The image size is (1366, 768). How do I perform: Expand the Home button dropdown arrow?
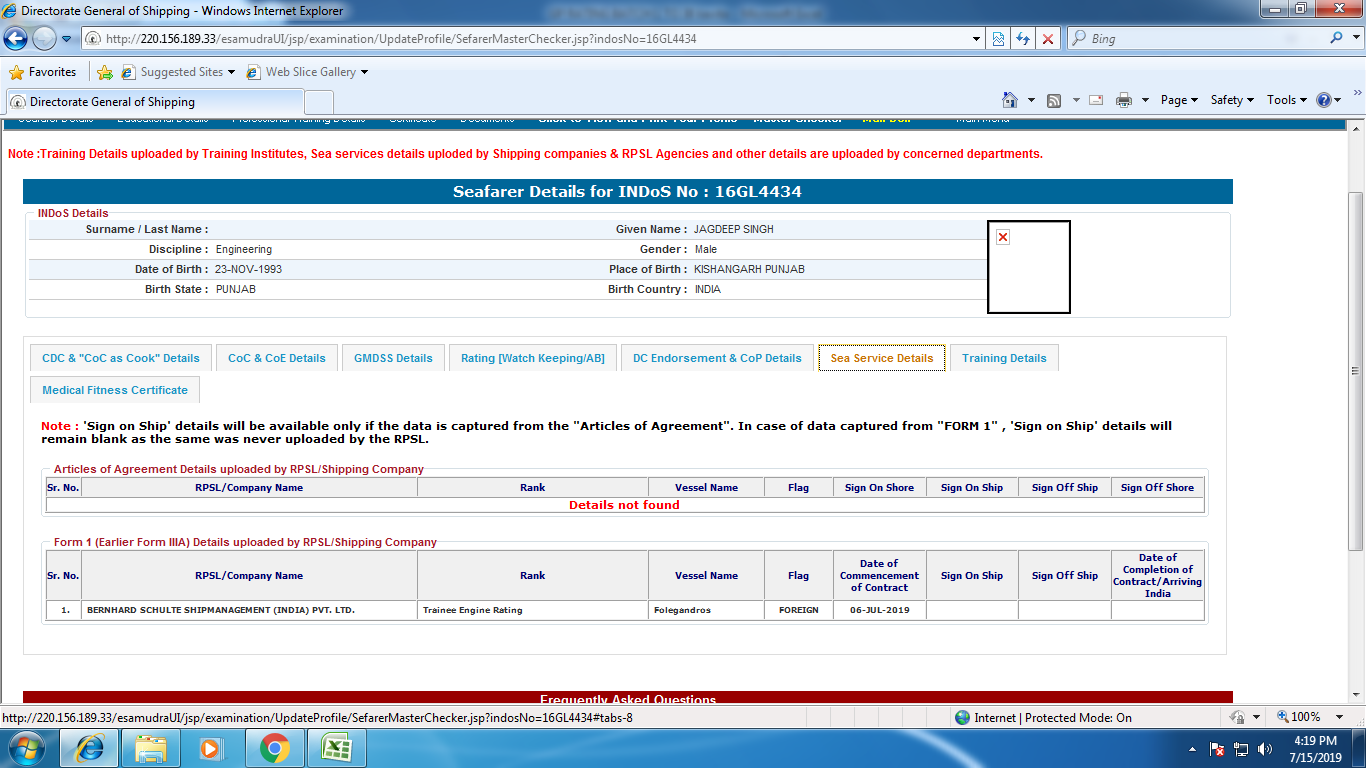1031,100
